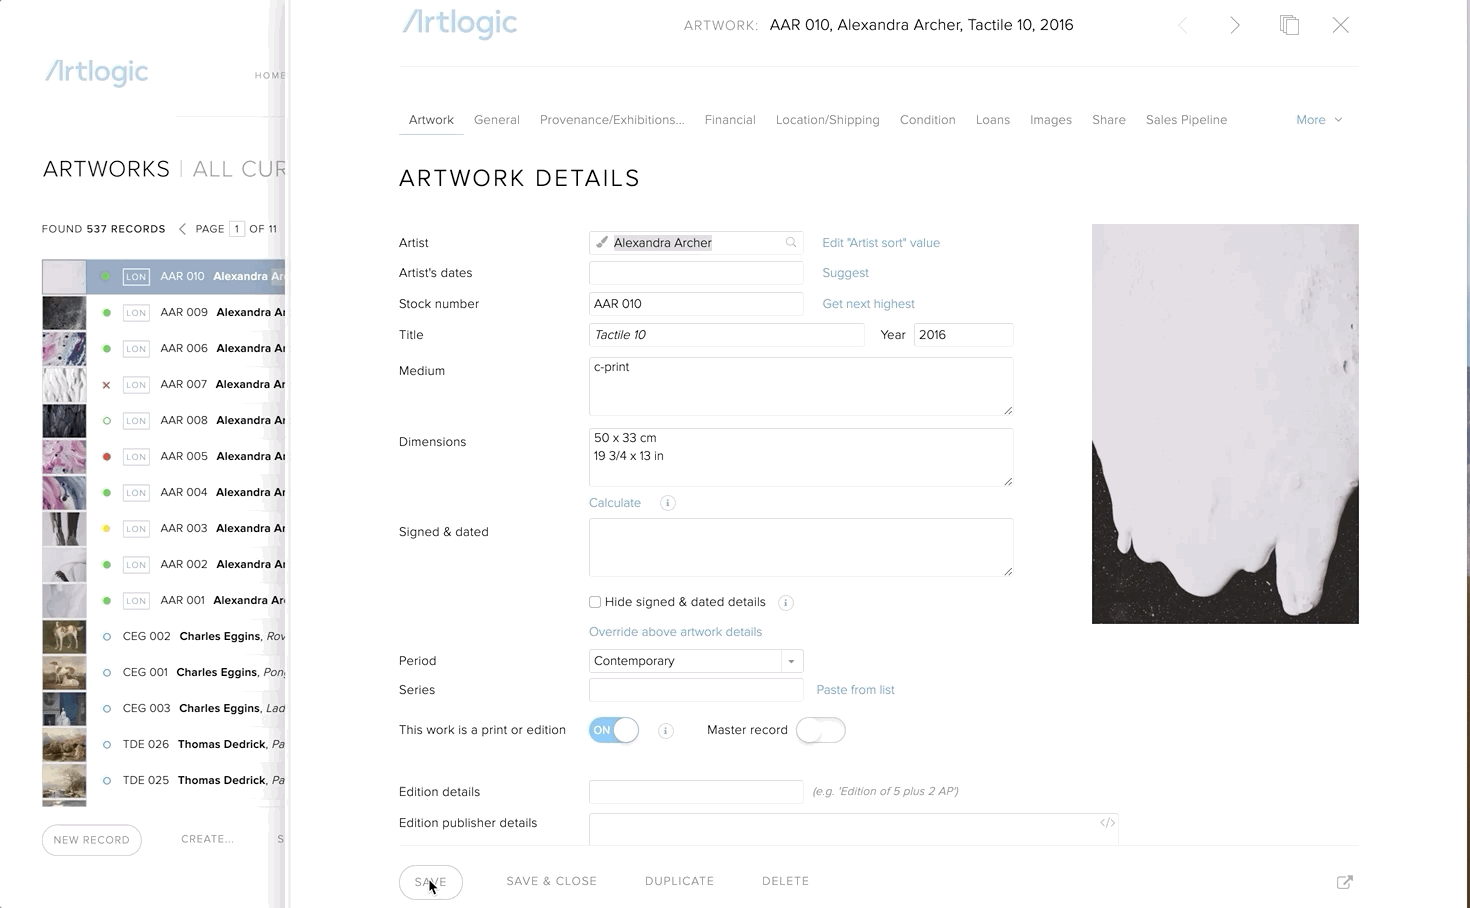Click Override above artwork details link
This screenshot has width=1470, height=908.
(x=676, y=632)
